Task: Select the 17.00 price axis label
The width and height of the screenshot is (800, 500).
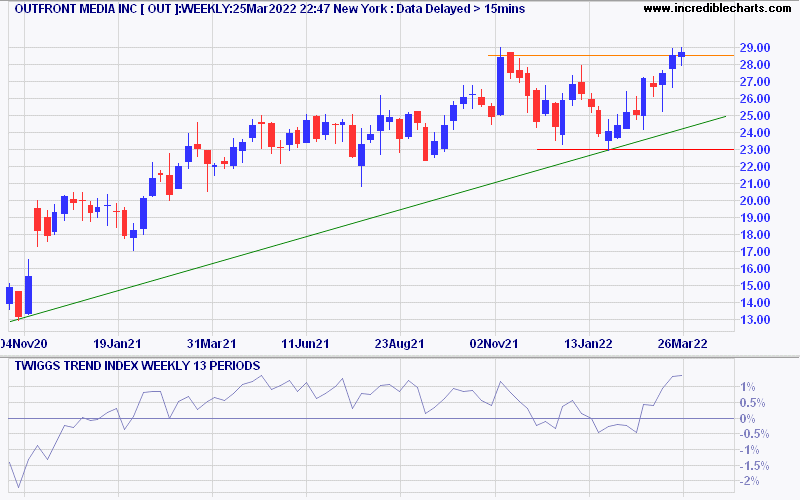Action: tap(755, 252)
